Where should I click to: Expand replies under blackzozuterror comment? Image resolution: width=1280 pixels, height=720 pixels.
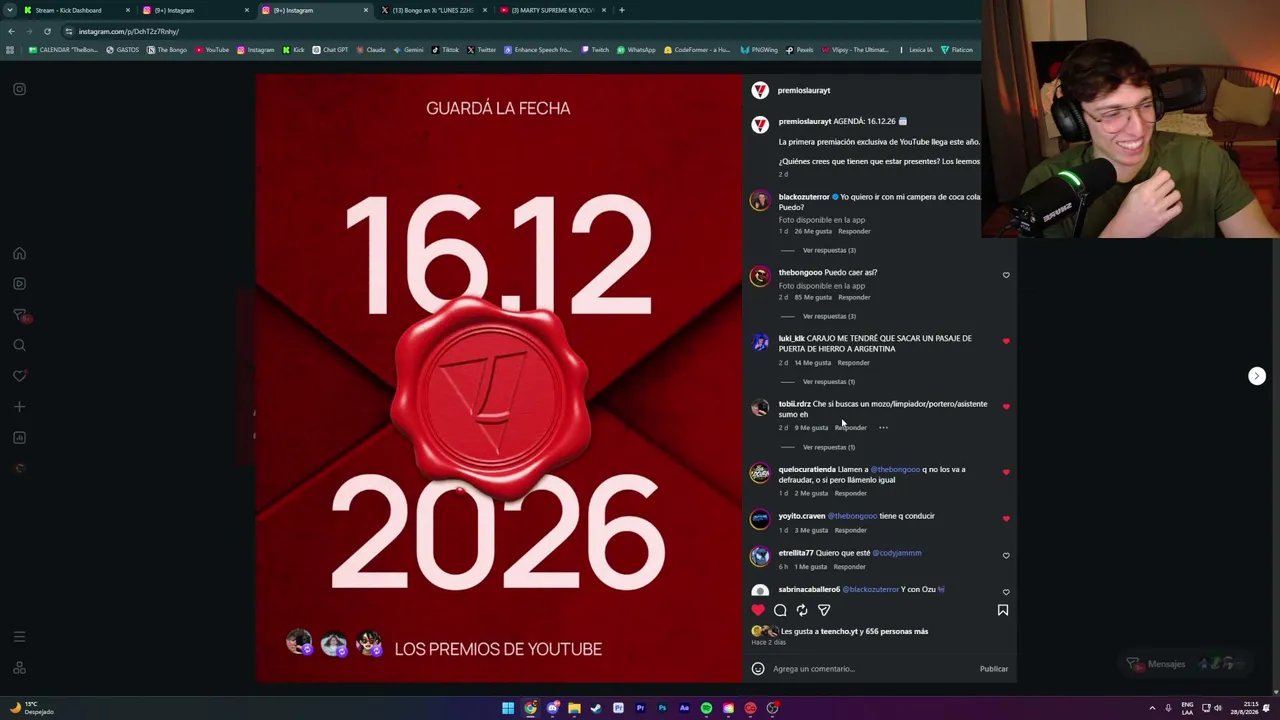829,250
